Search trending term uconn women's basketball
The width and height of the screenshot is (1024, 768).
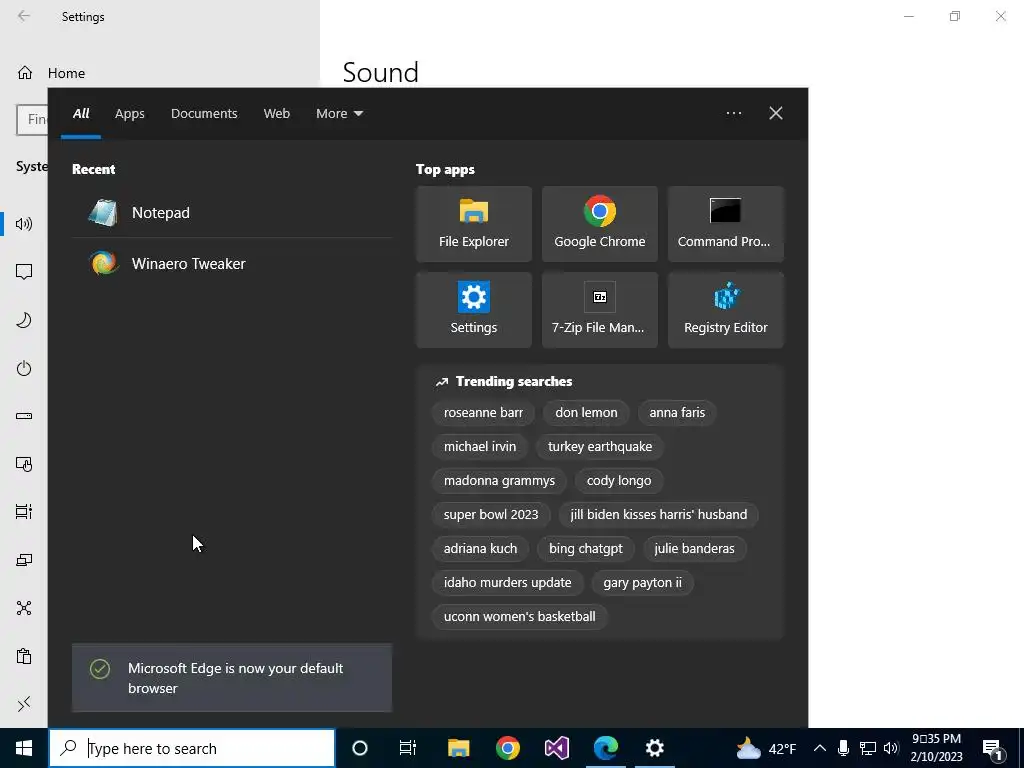tap(519, 616)
